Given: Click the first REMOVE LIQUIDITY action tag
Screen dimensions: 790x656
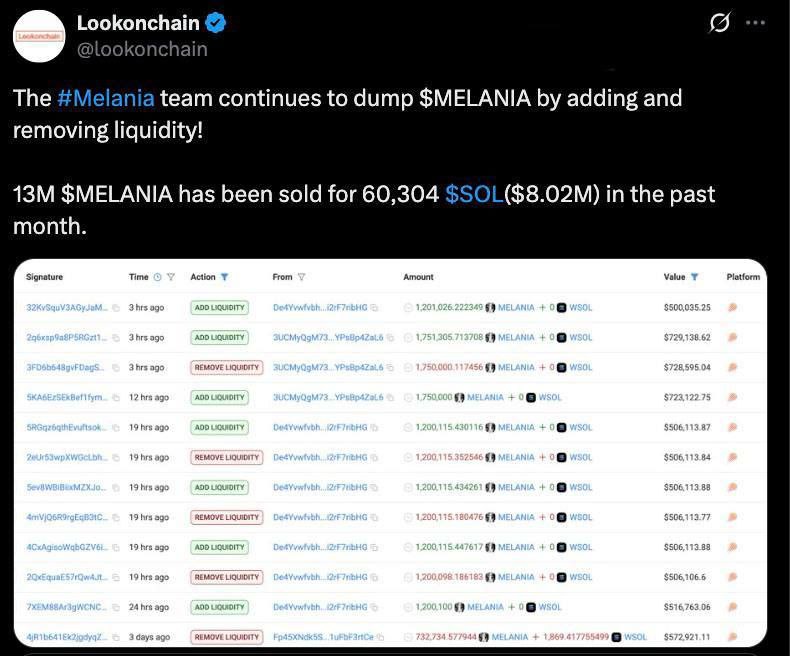Looking at the screenshot, I should click(227, 367).
